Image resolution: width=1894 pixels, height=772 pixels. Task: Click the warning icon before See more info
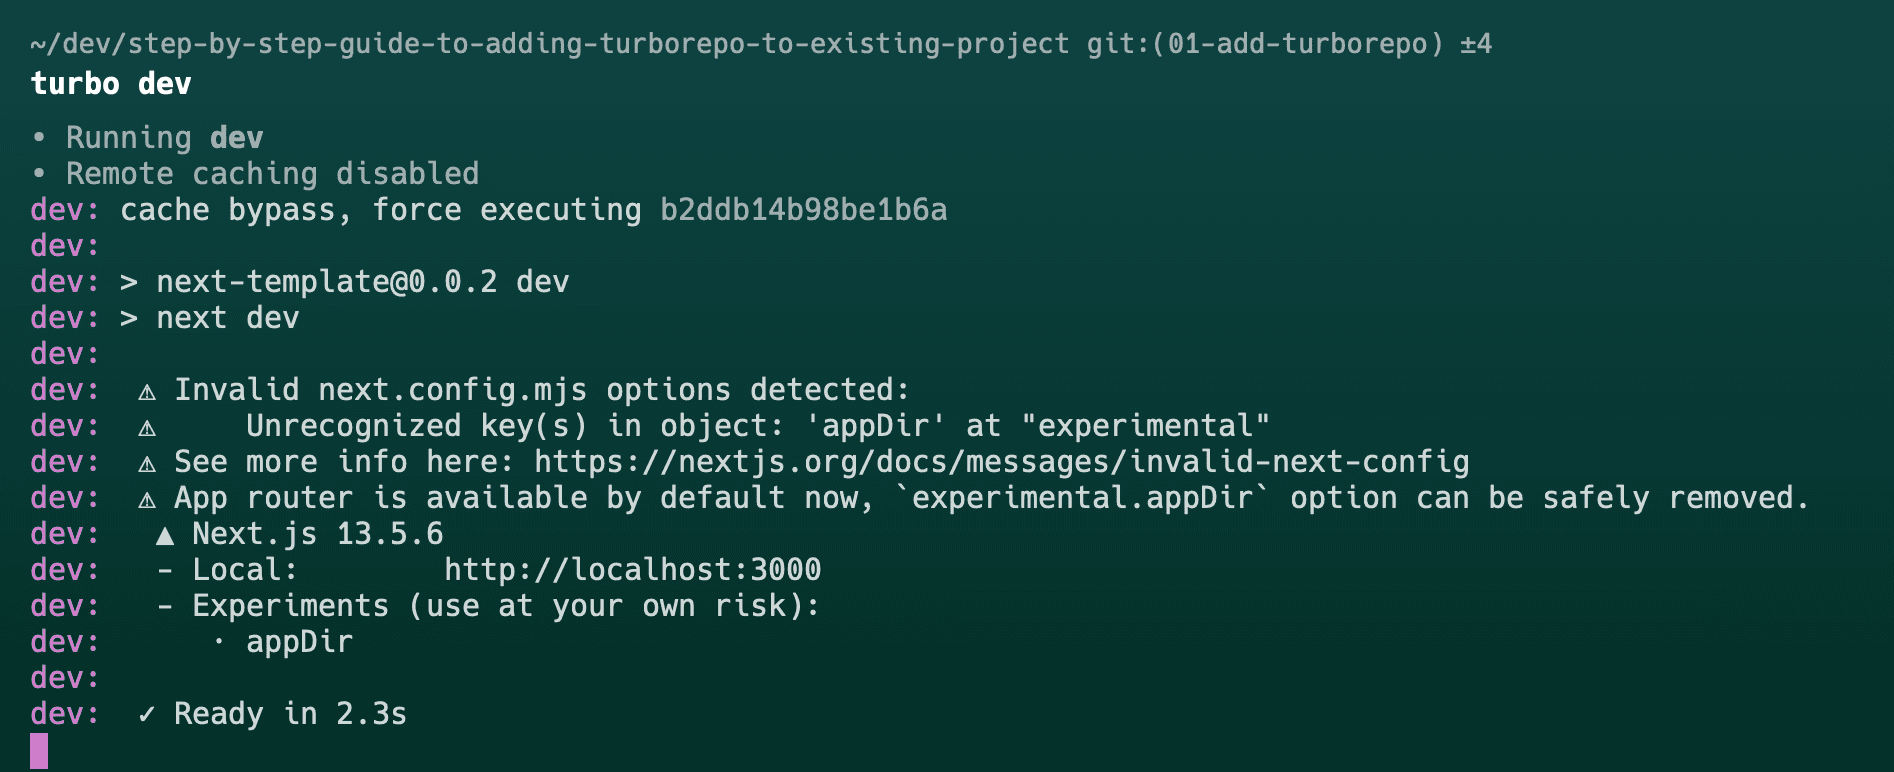click(x=147, y=464)
